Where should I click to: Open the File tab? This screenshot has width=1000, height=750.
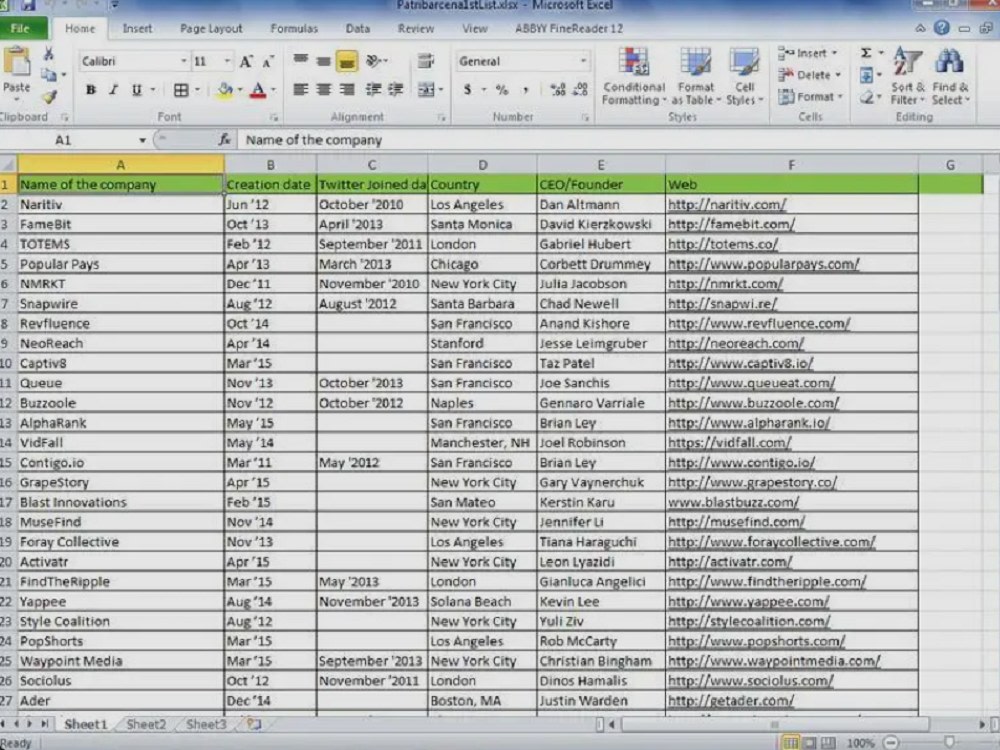pos(20,29)
